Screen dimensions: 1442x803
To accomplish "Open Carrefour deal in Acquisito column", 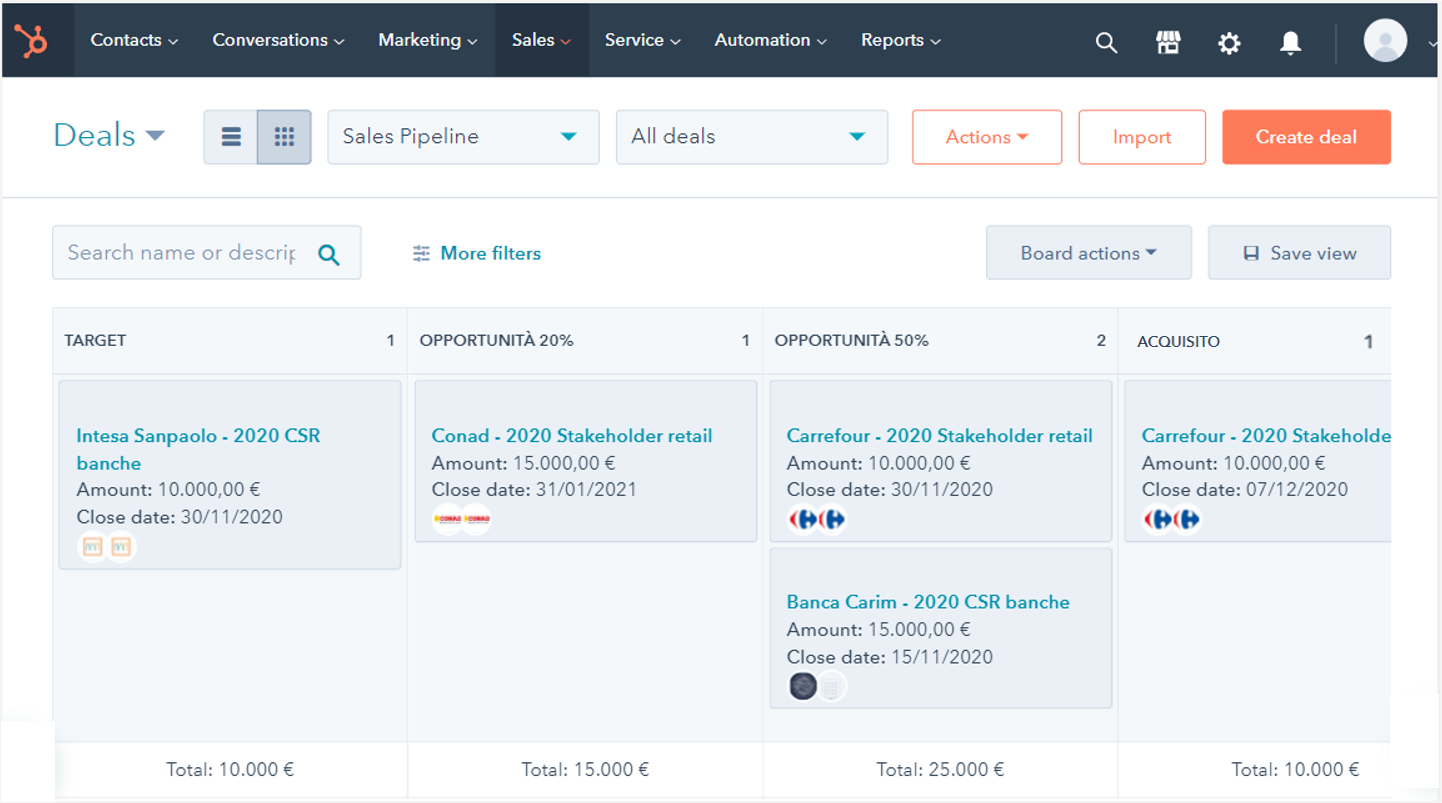I will pos(1266,436).
